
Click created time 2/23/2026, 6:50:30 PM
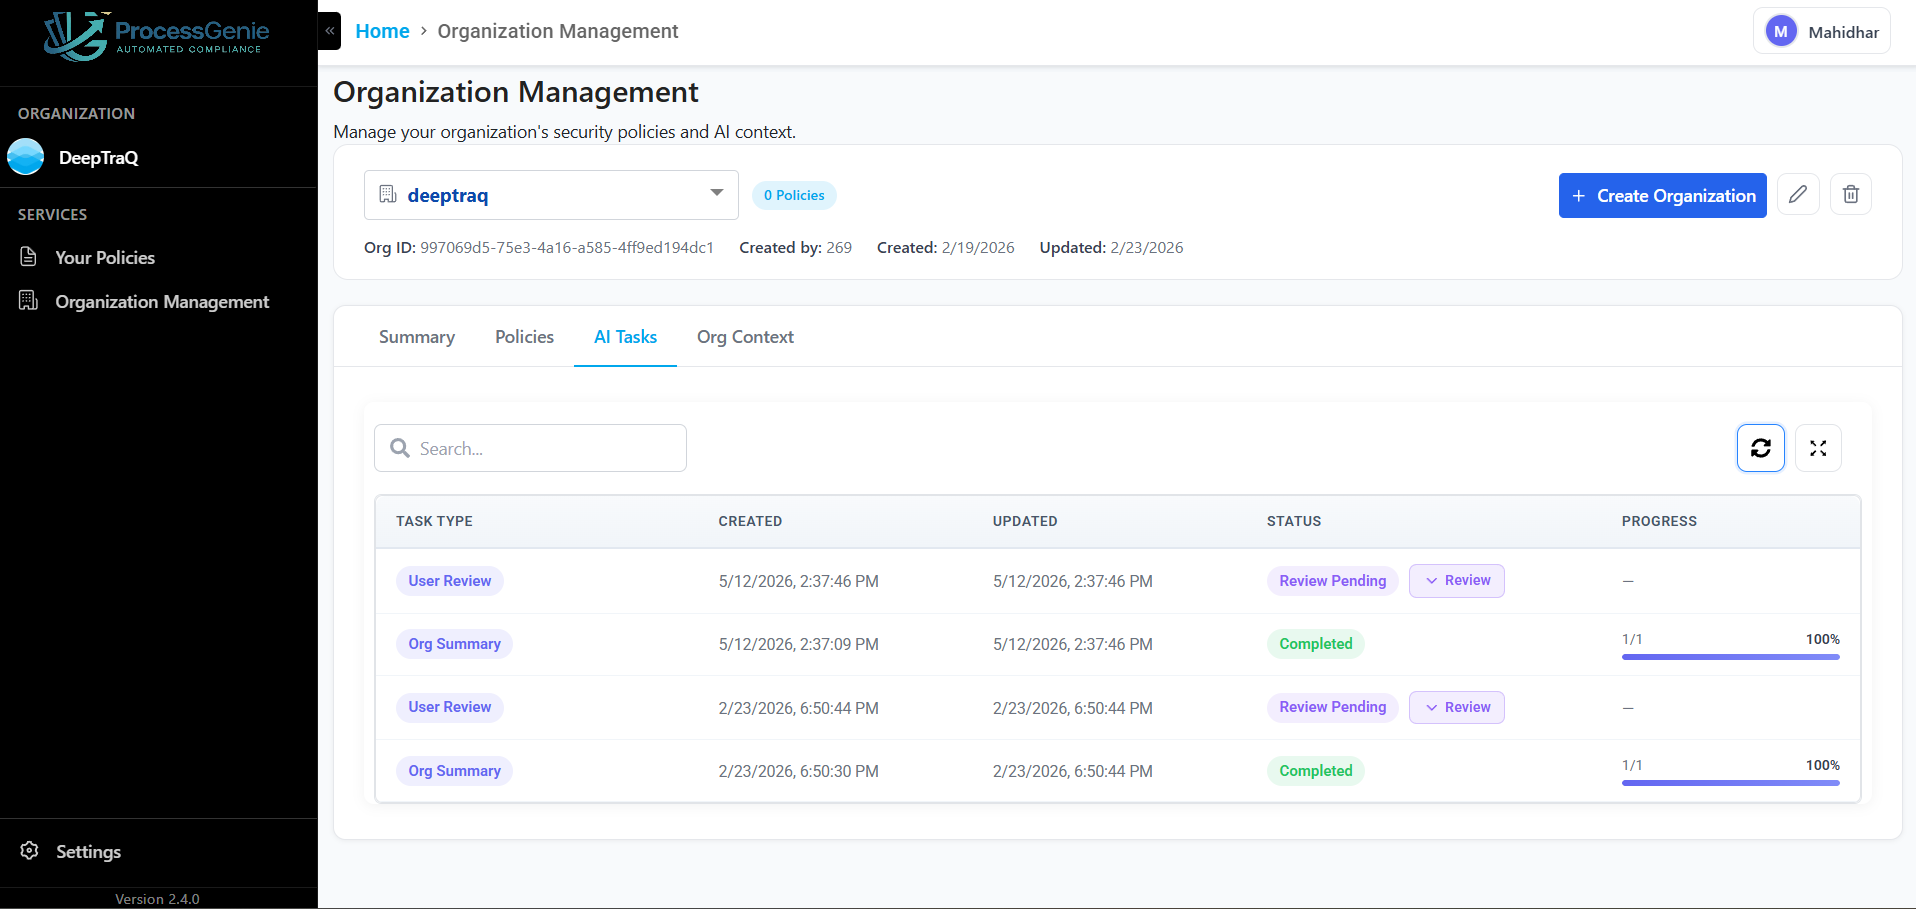(x=798, y=771)
